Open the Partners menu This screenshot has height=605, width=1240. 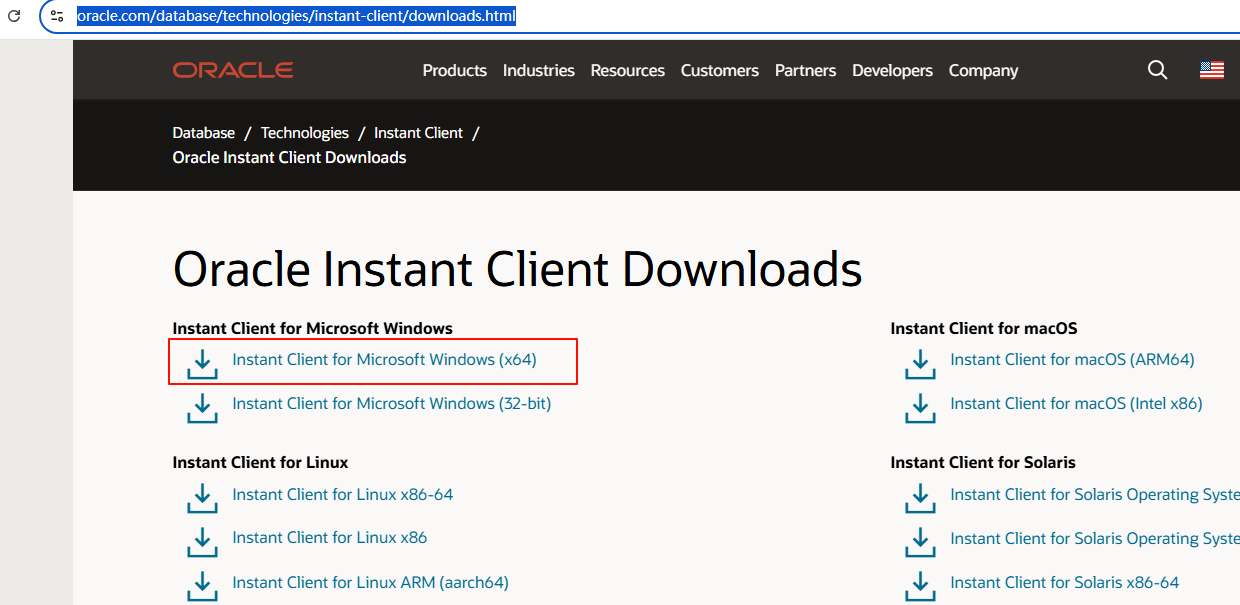(806, 70)
